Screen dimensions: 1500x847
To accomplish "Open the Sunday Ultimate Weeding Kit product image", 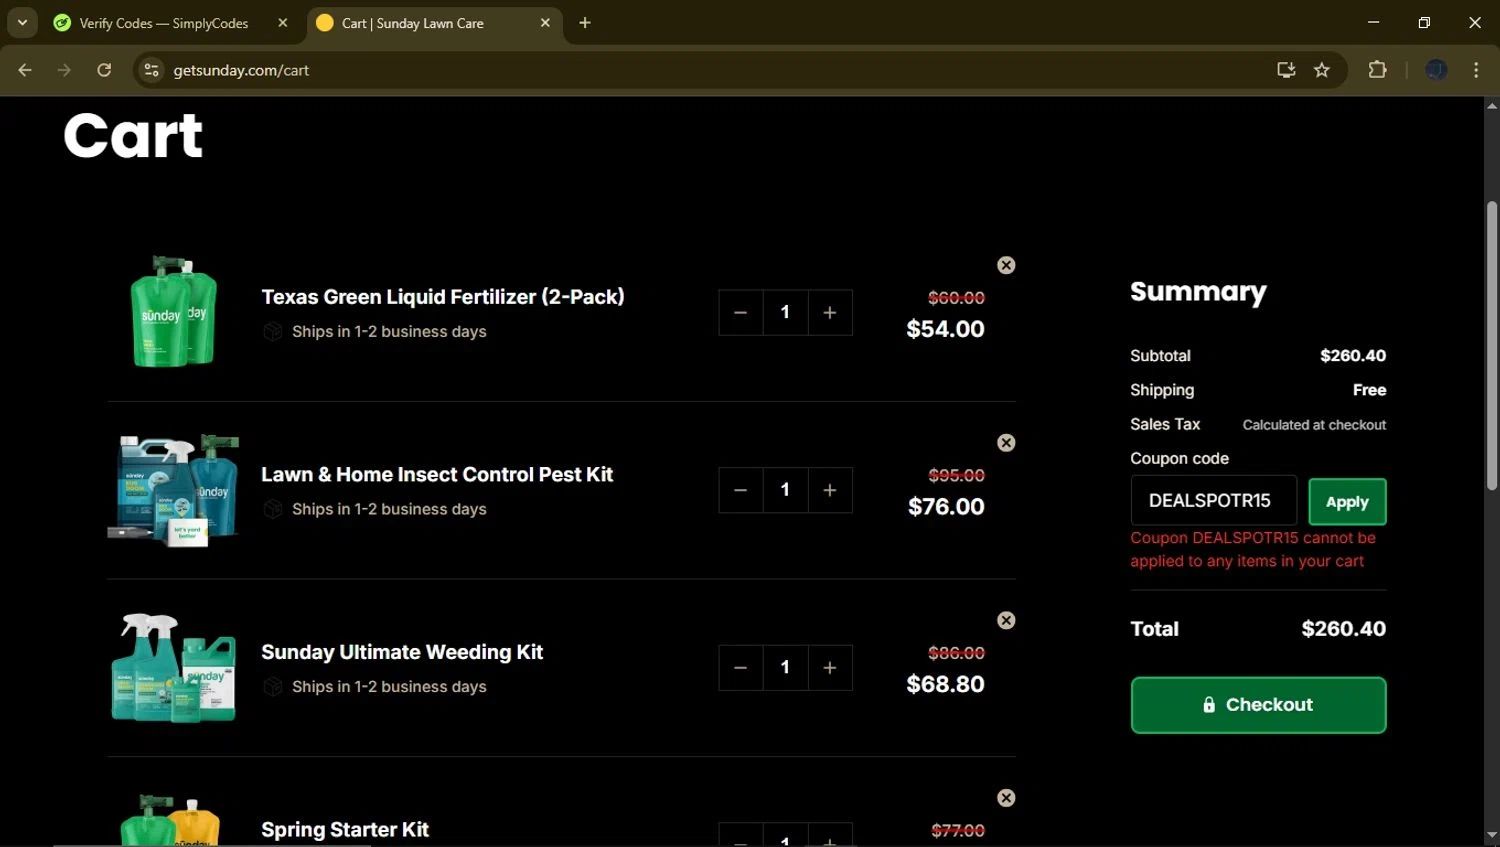I will (x=174, y=667).
